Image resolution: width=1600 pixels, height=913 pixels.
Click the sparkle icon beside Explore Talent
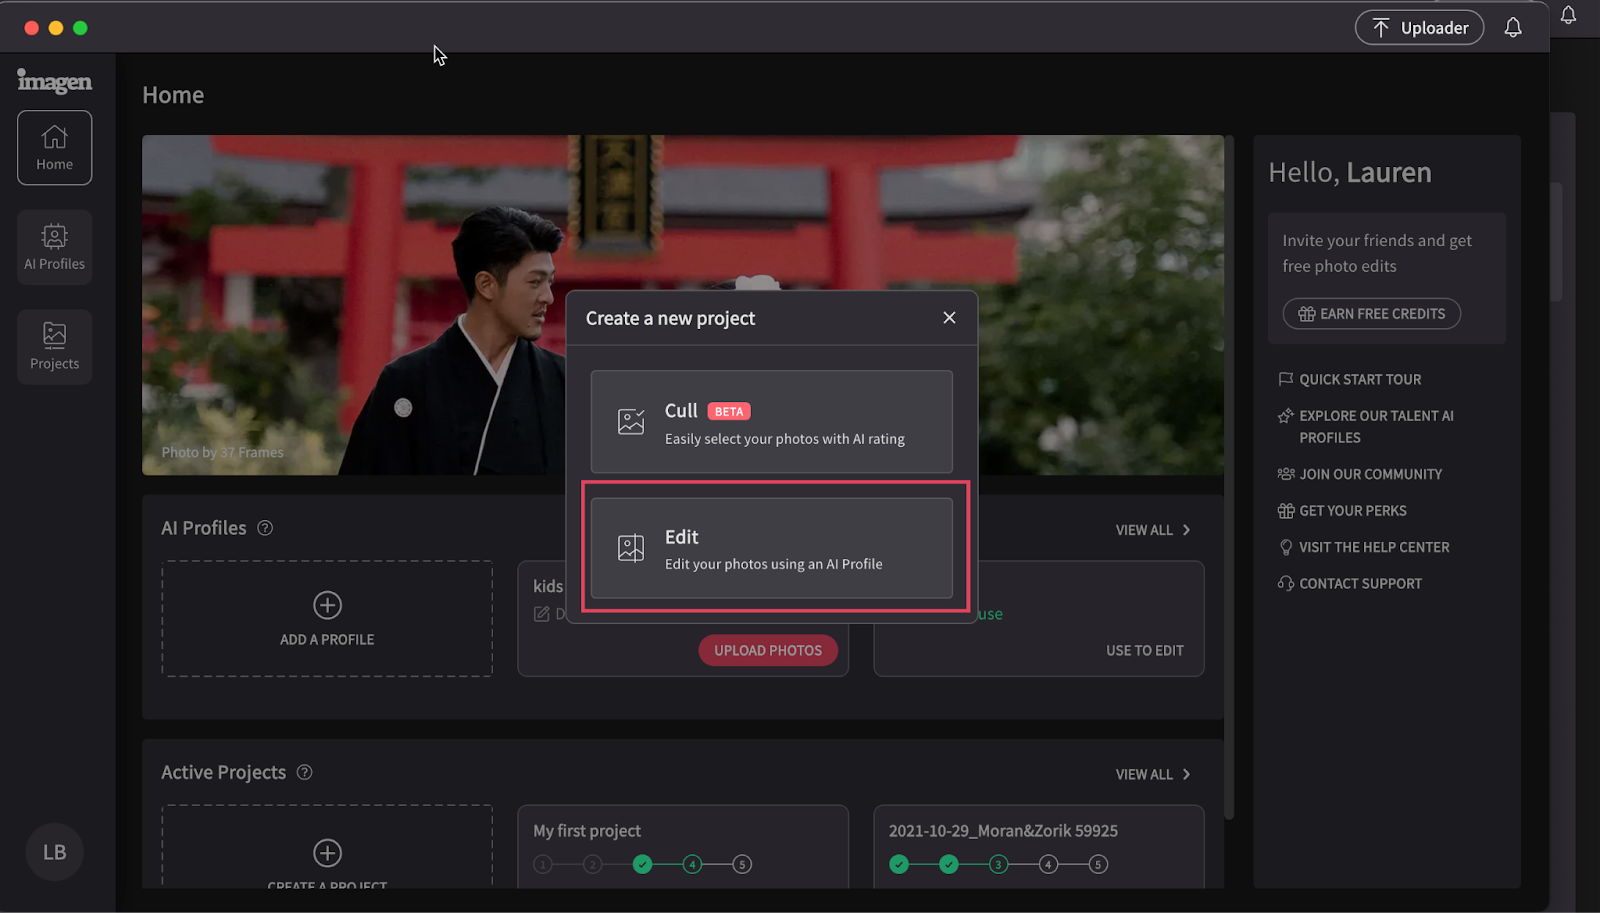[x=1286, y=416]
